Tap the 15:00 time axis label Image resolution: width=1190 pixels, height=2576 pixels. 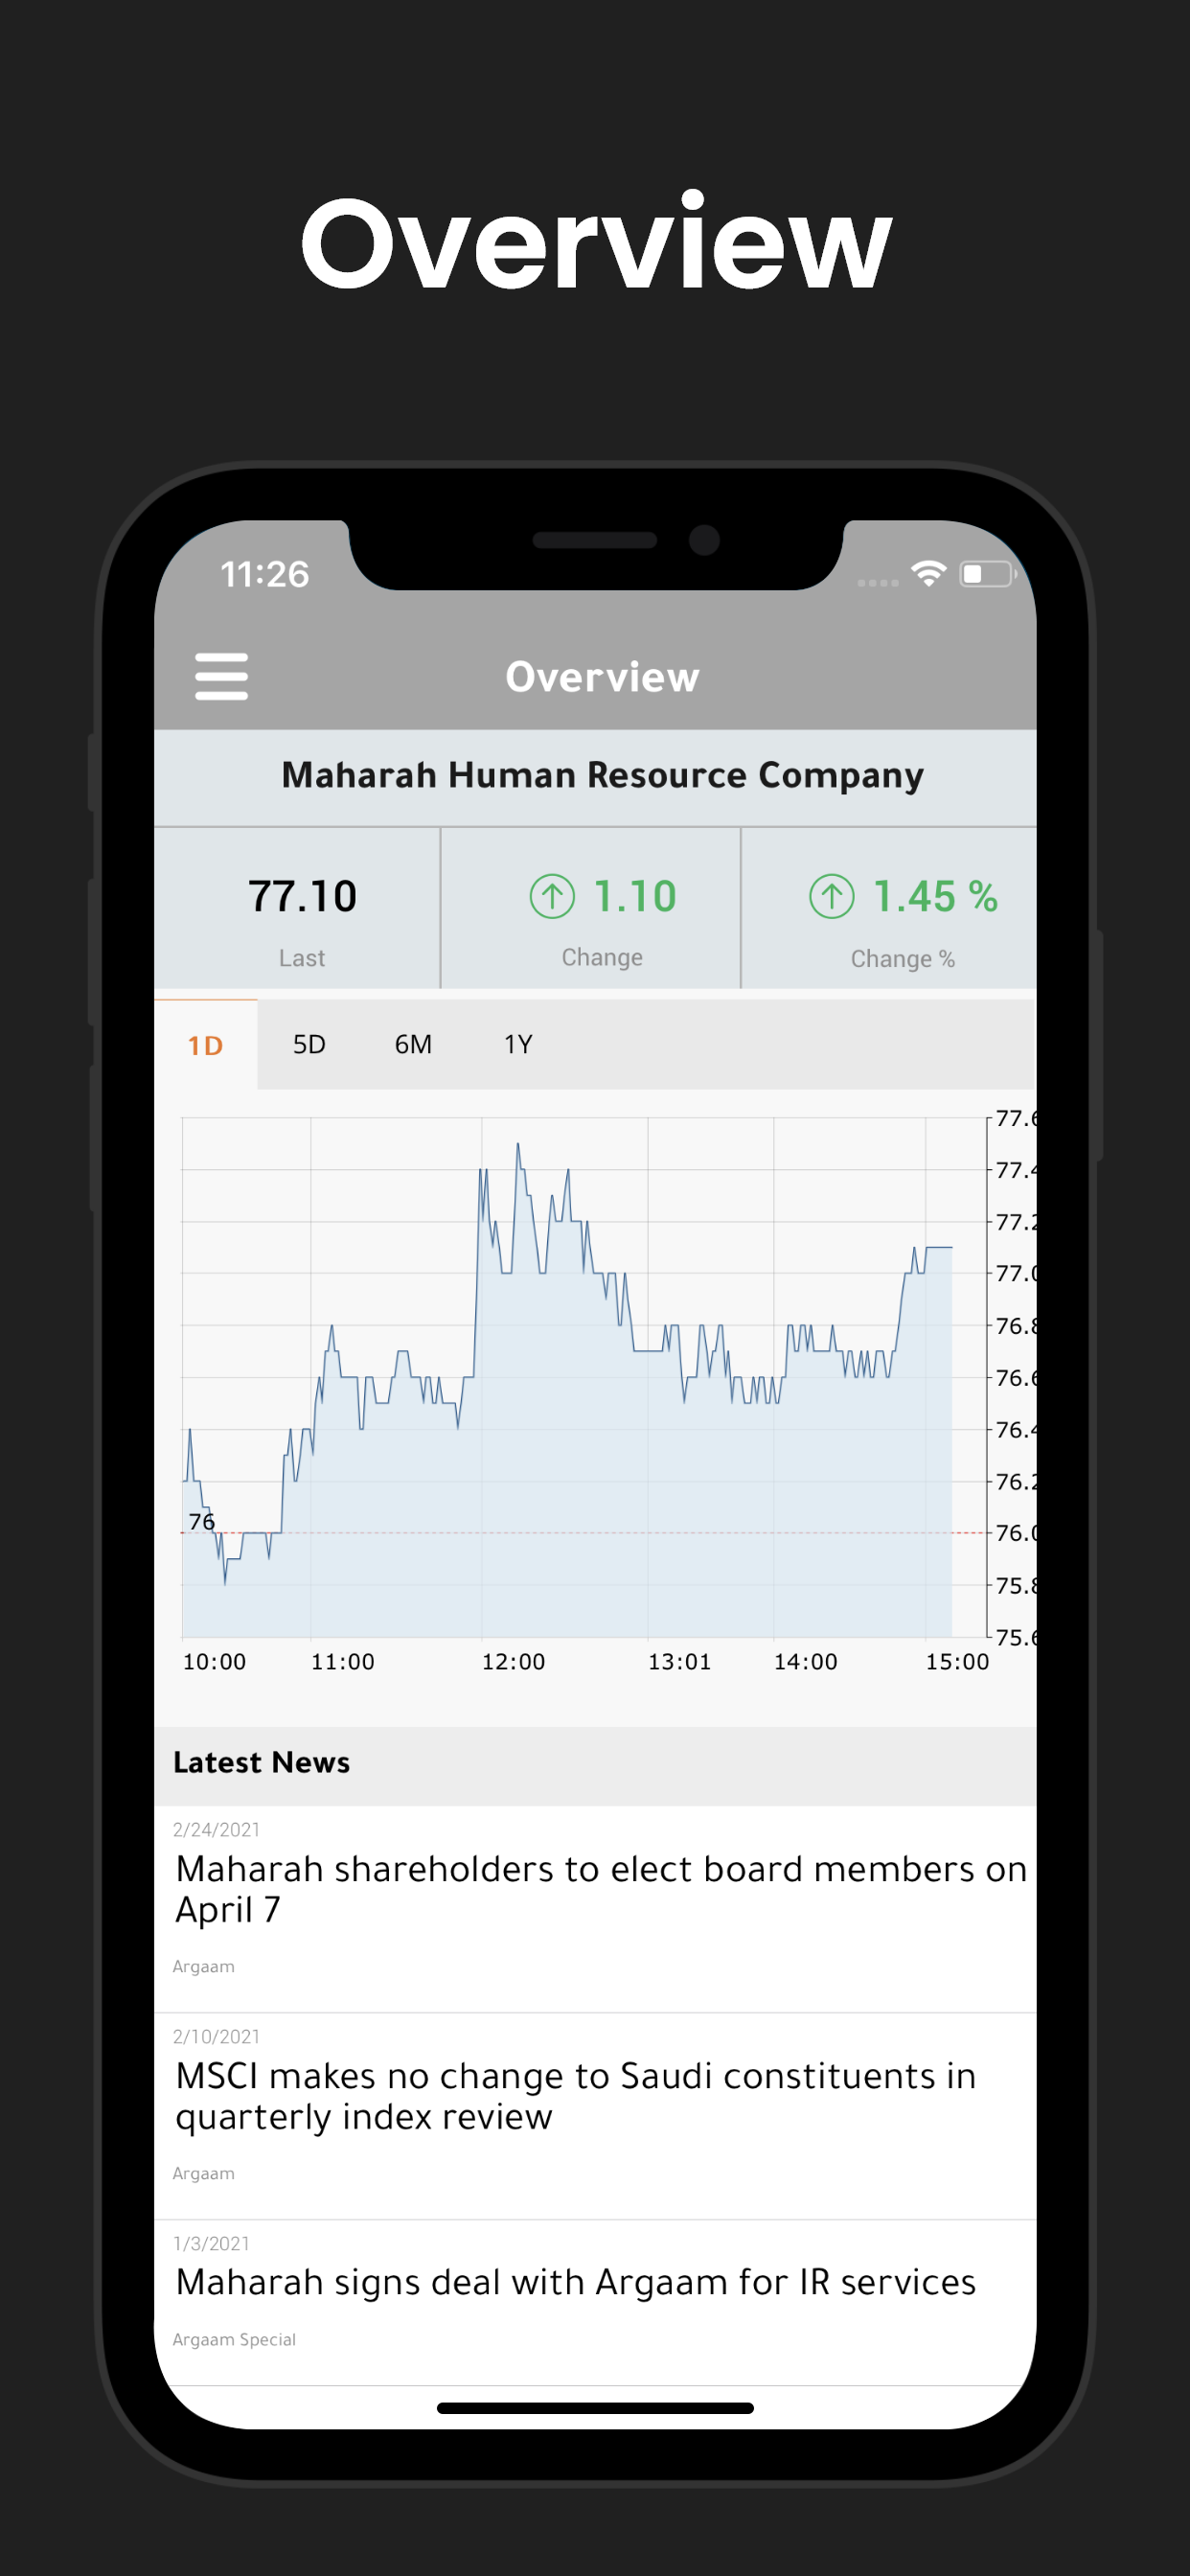pyautogui.click(x=957, y=1661)
